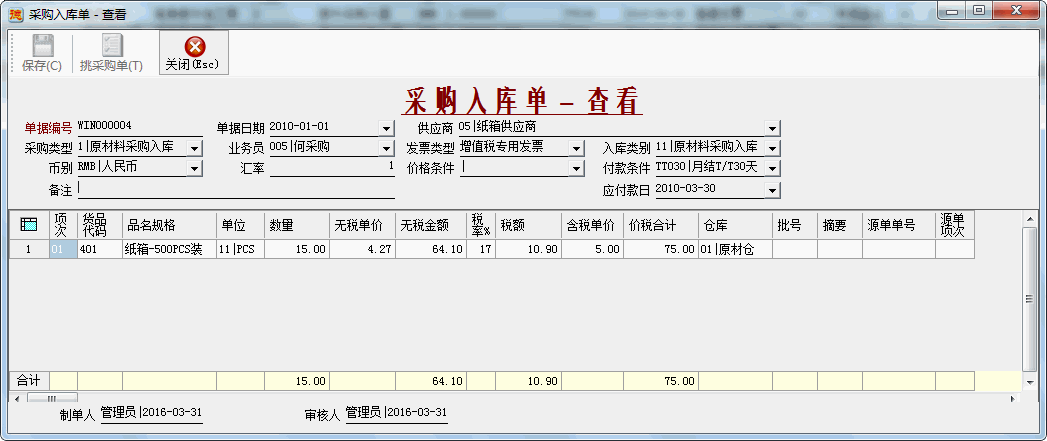Expand the 入库类别 dropdown

[x=773, y=148]
